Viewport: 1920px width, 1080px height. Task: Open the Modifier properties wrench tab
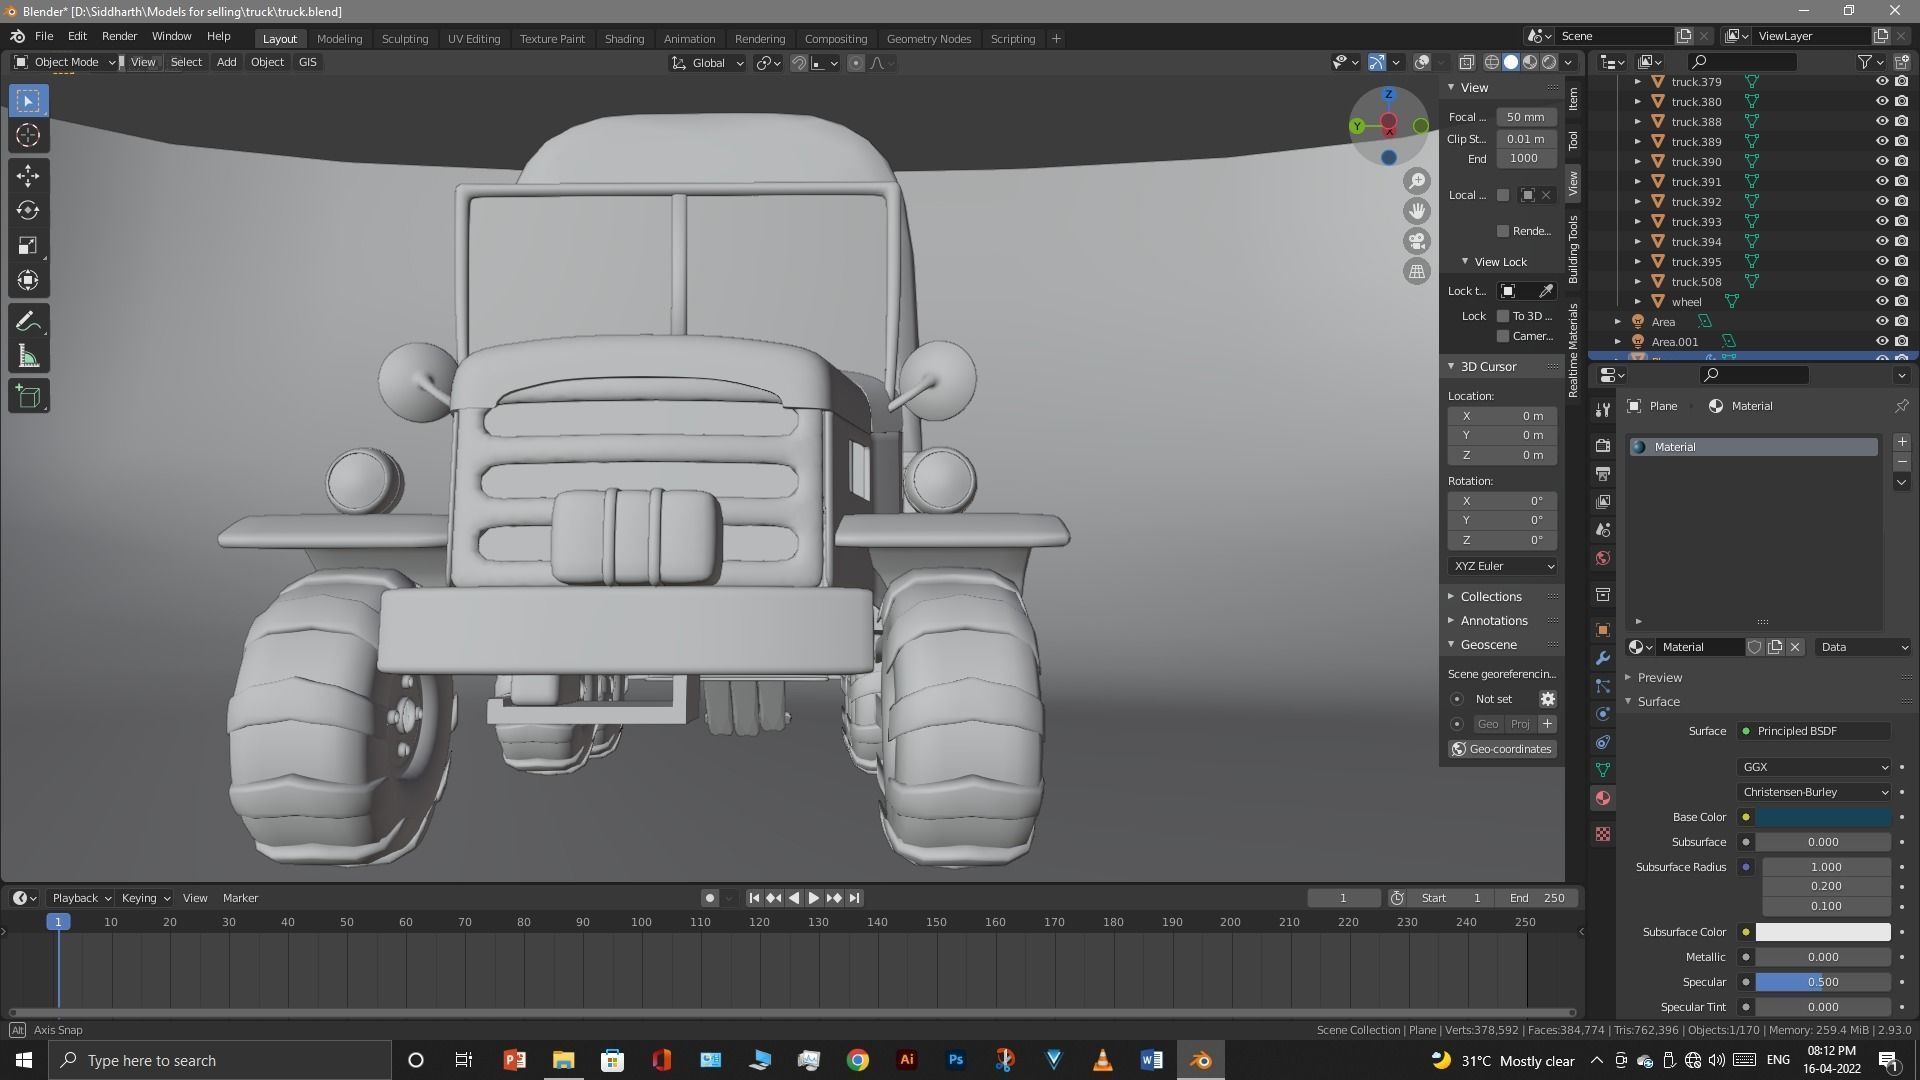tap(1603, 658)
